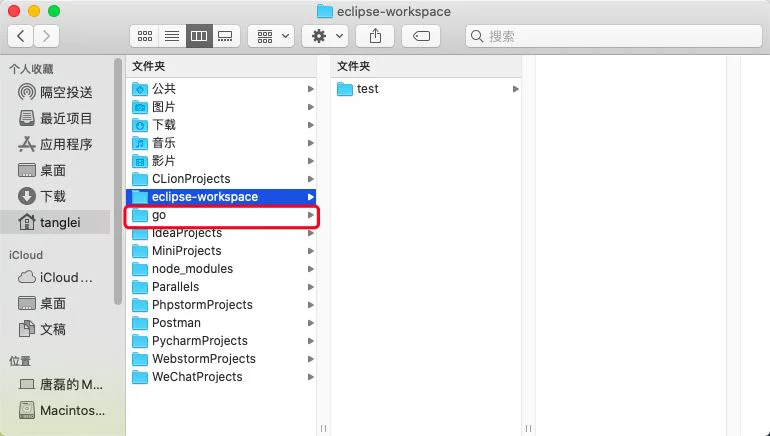Expand arrow next to node_modules
Screen dimensions: 770x436
[310, 269]
